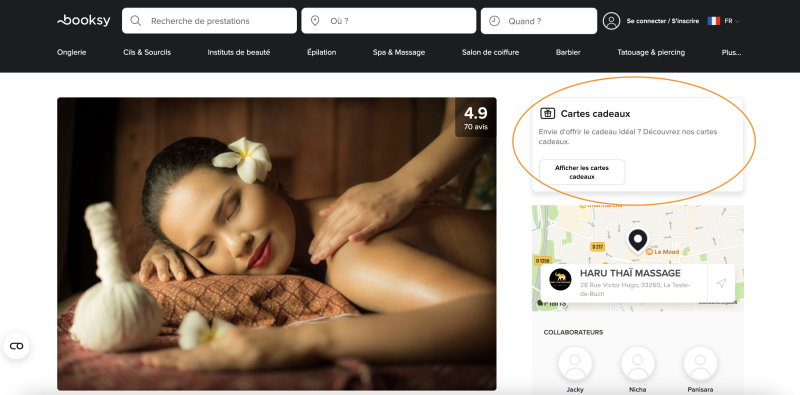The width and height of the screenshot is (800, 395).
Task: Click the 4.9 rating 70 avis badge
Action: coord(476,118)
